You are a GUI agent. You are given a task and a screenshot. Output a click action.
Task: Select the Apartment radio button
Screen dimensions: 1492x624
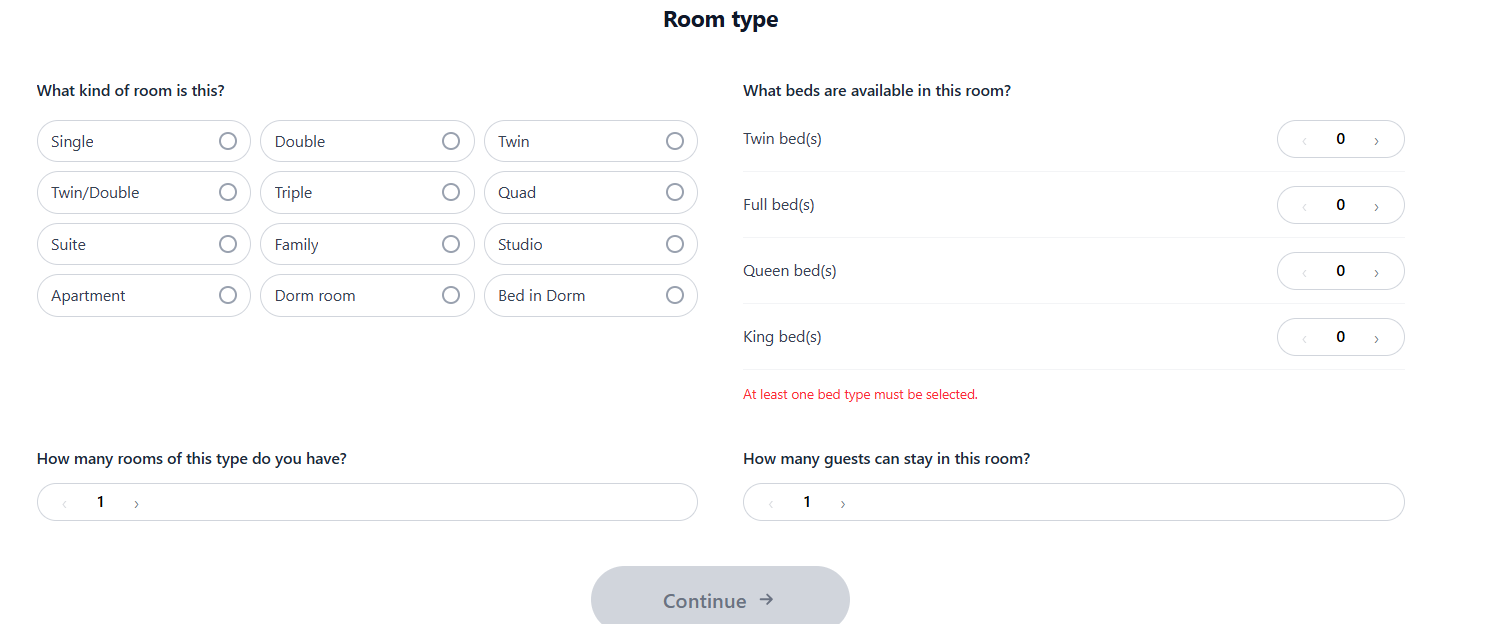coord(228,295)
